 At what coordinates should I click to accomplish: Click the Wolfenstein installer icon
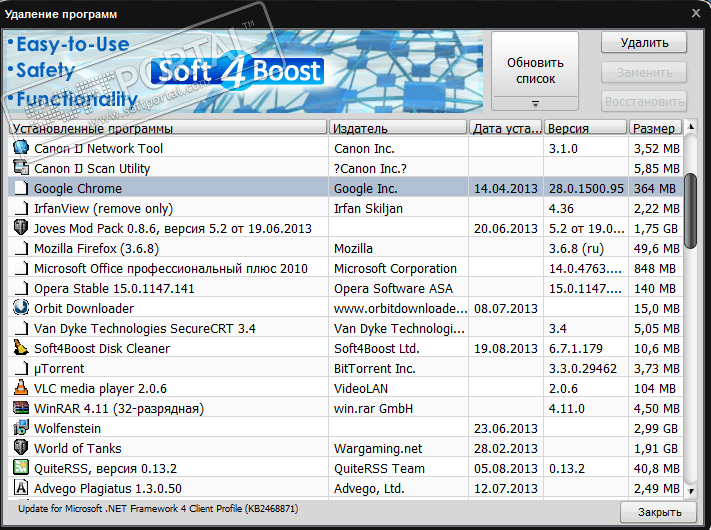(21, 428)
